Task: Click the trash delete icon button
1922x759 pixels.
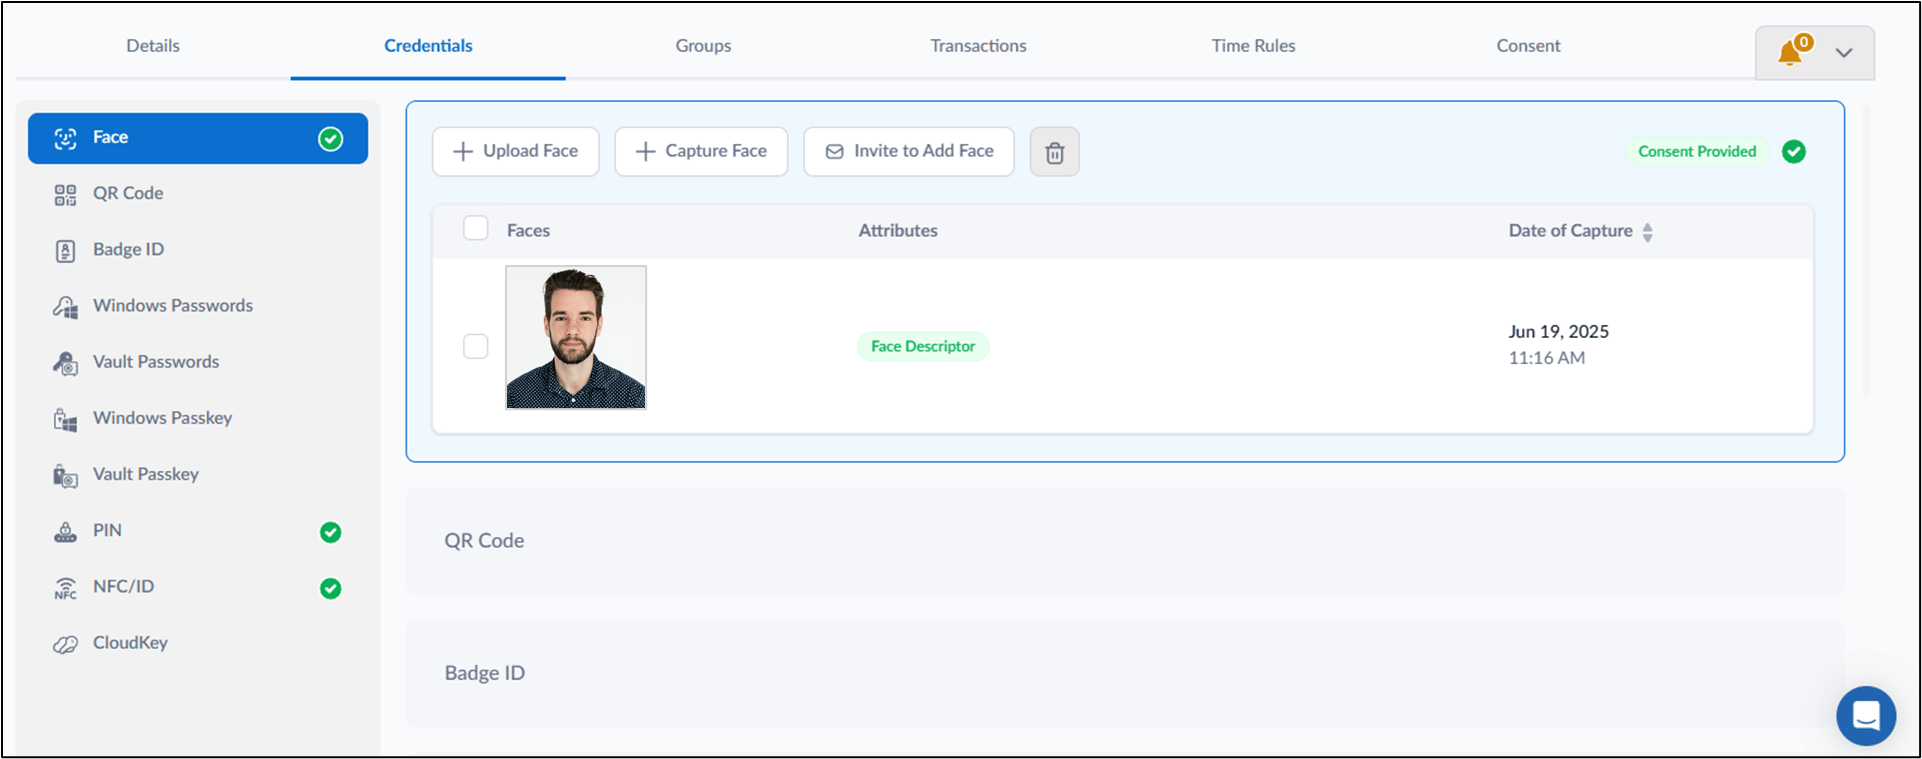Action: click(x=1054, y=152)
